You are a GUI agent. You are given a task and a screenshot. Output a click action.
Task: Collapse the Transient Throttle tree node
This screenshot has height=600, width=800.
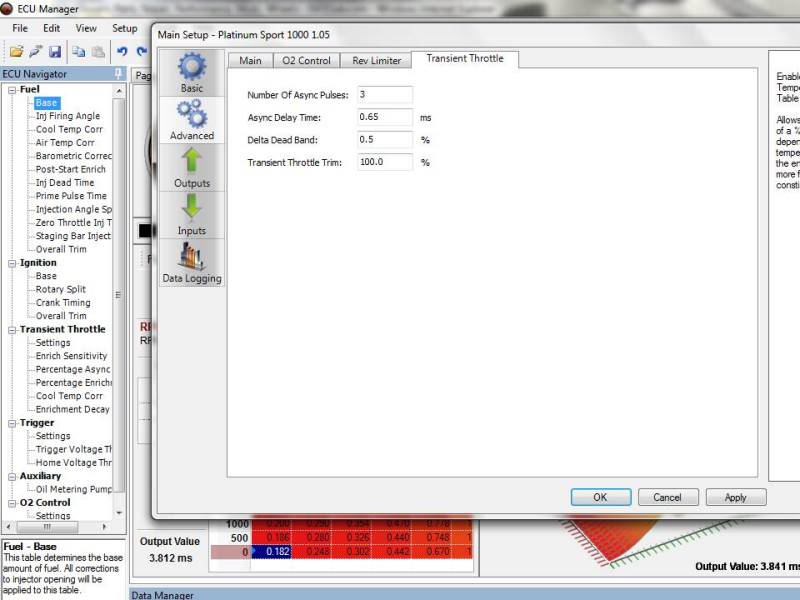coord(12,330)
